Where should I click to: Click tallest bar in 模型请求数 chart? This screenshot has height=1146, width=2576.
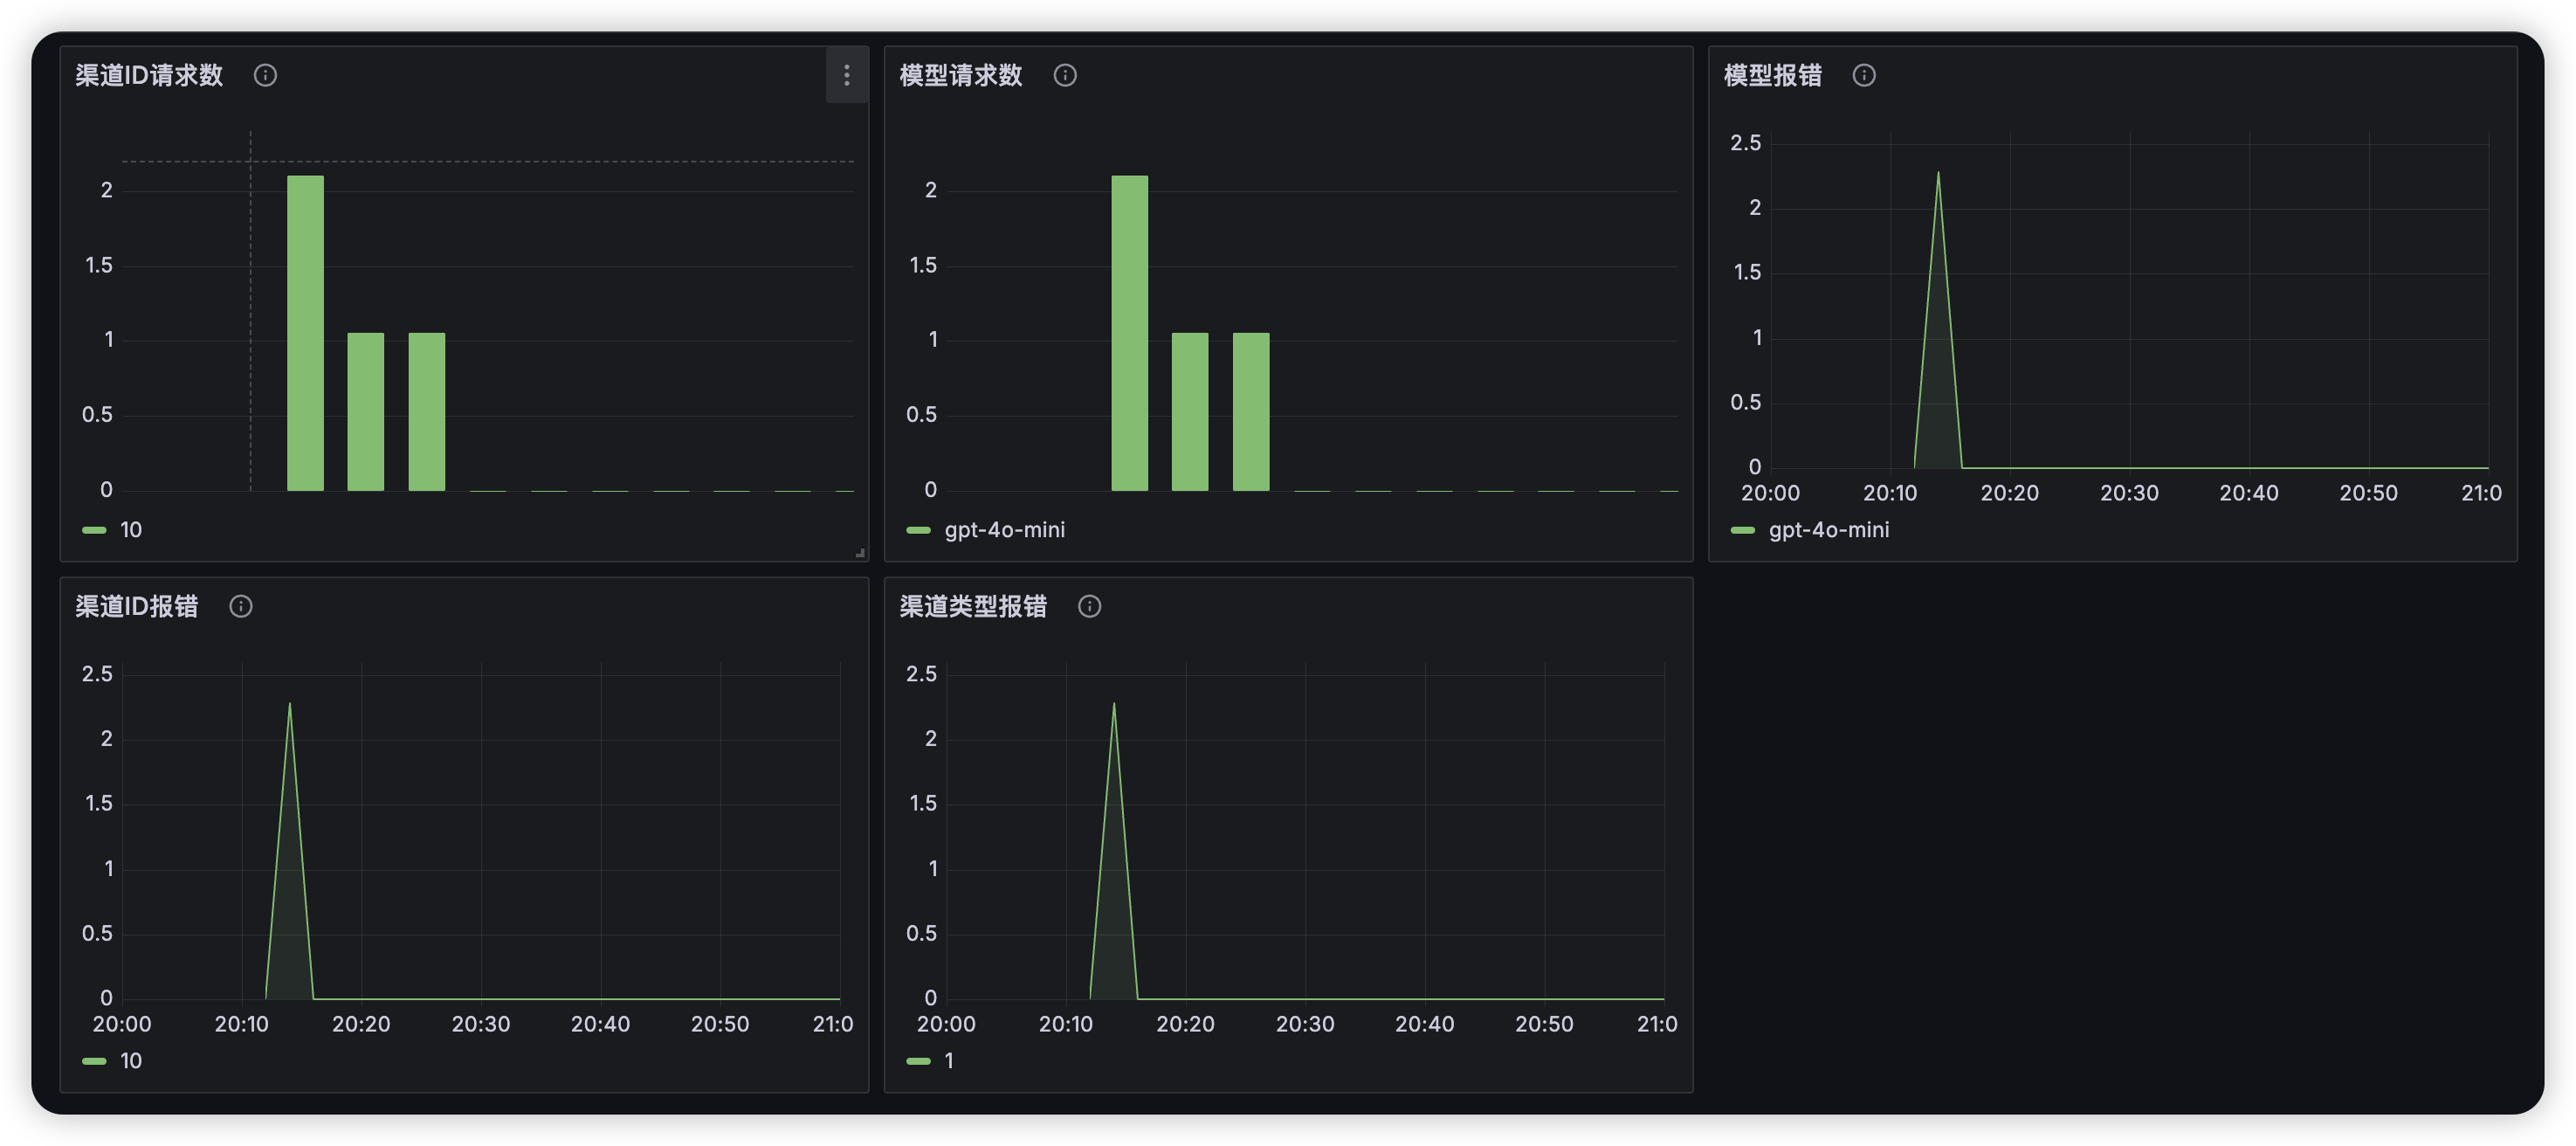(1129, 333)
